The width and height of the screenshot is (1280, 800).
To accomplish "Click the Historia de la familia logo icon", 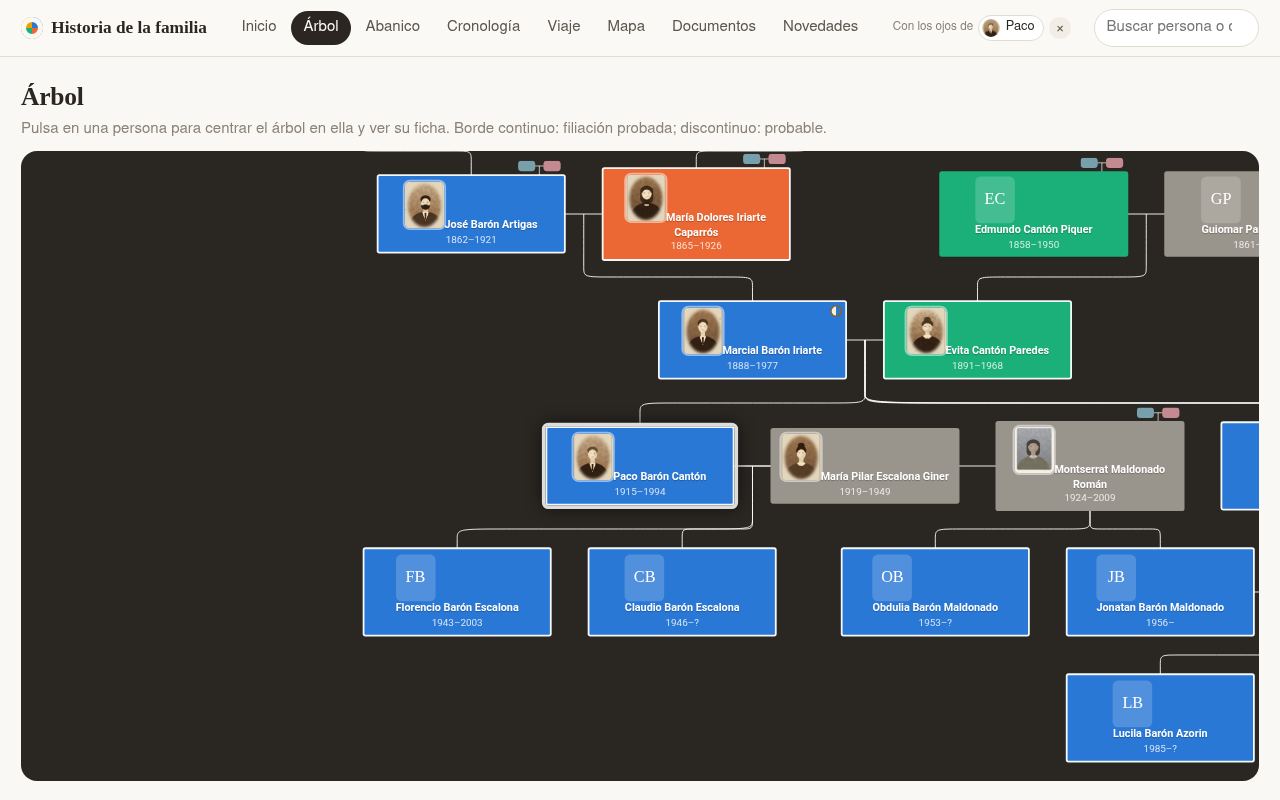I will (32, 28).
